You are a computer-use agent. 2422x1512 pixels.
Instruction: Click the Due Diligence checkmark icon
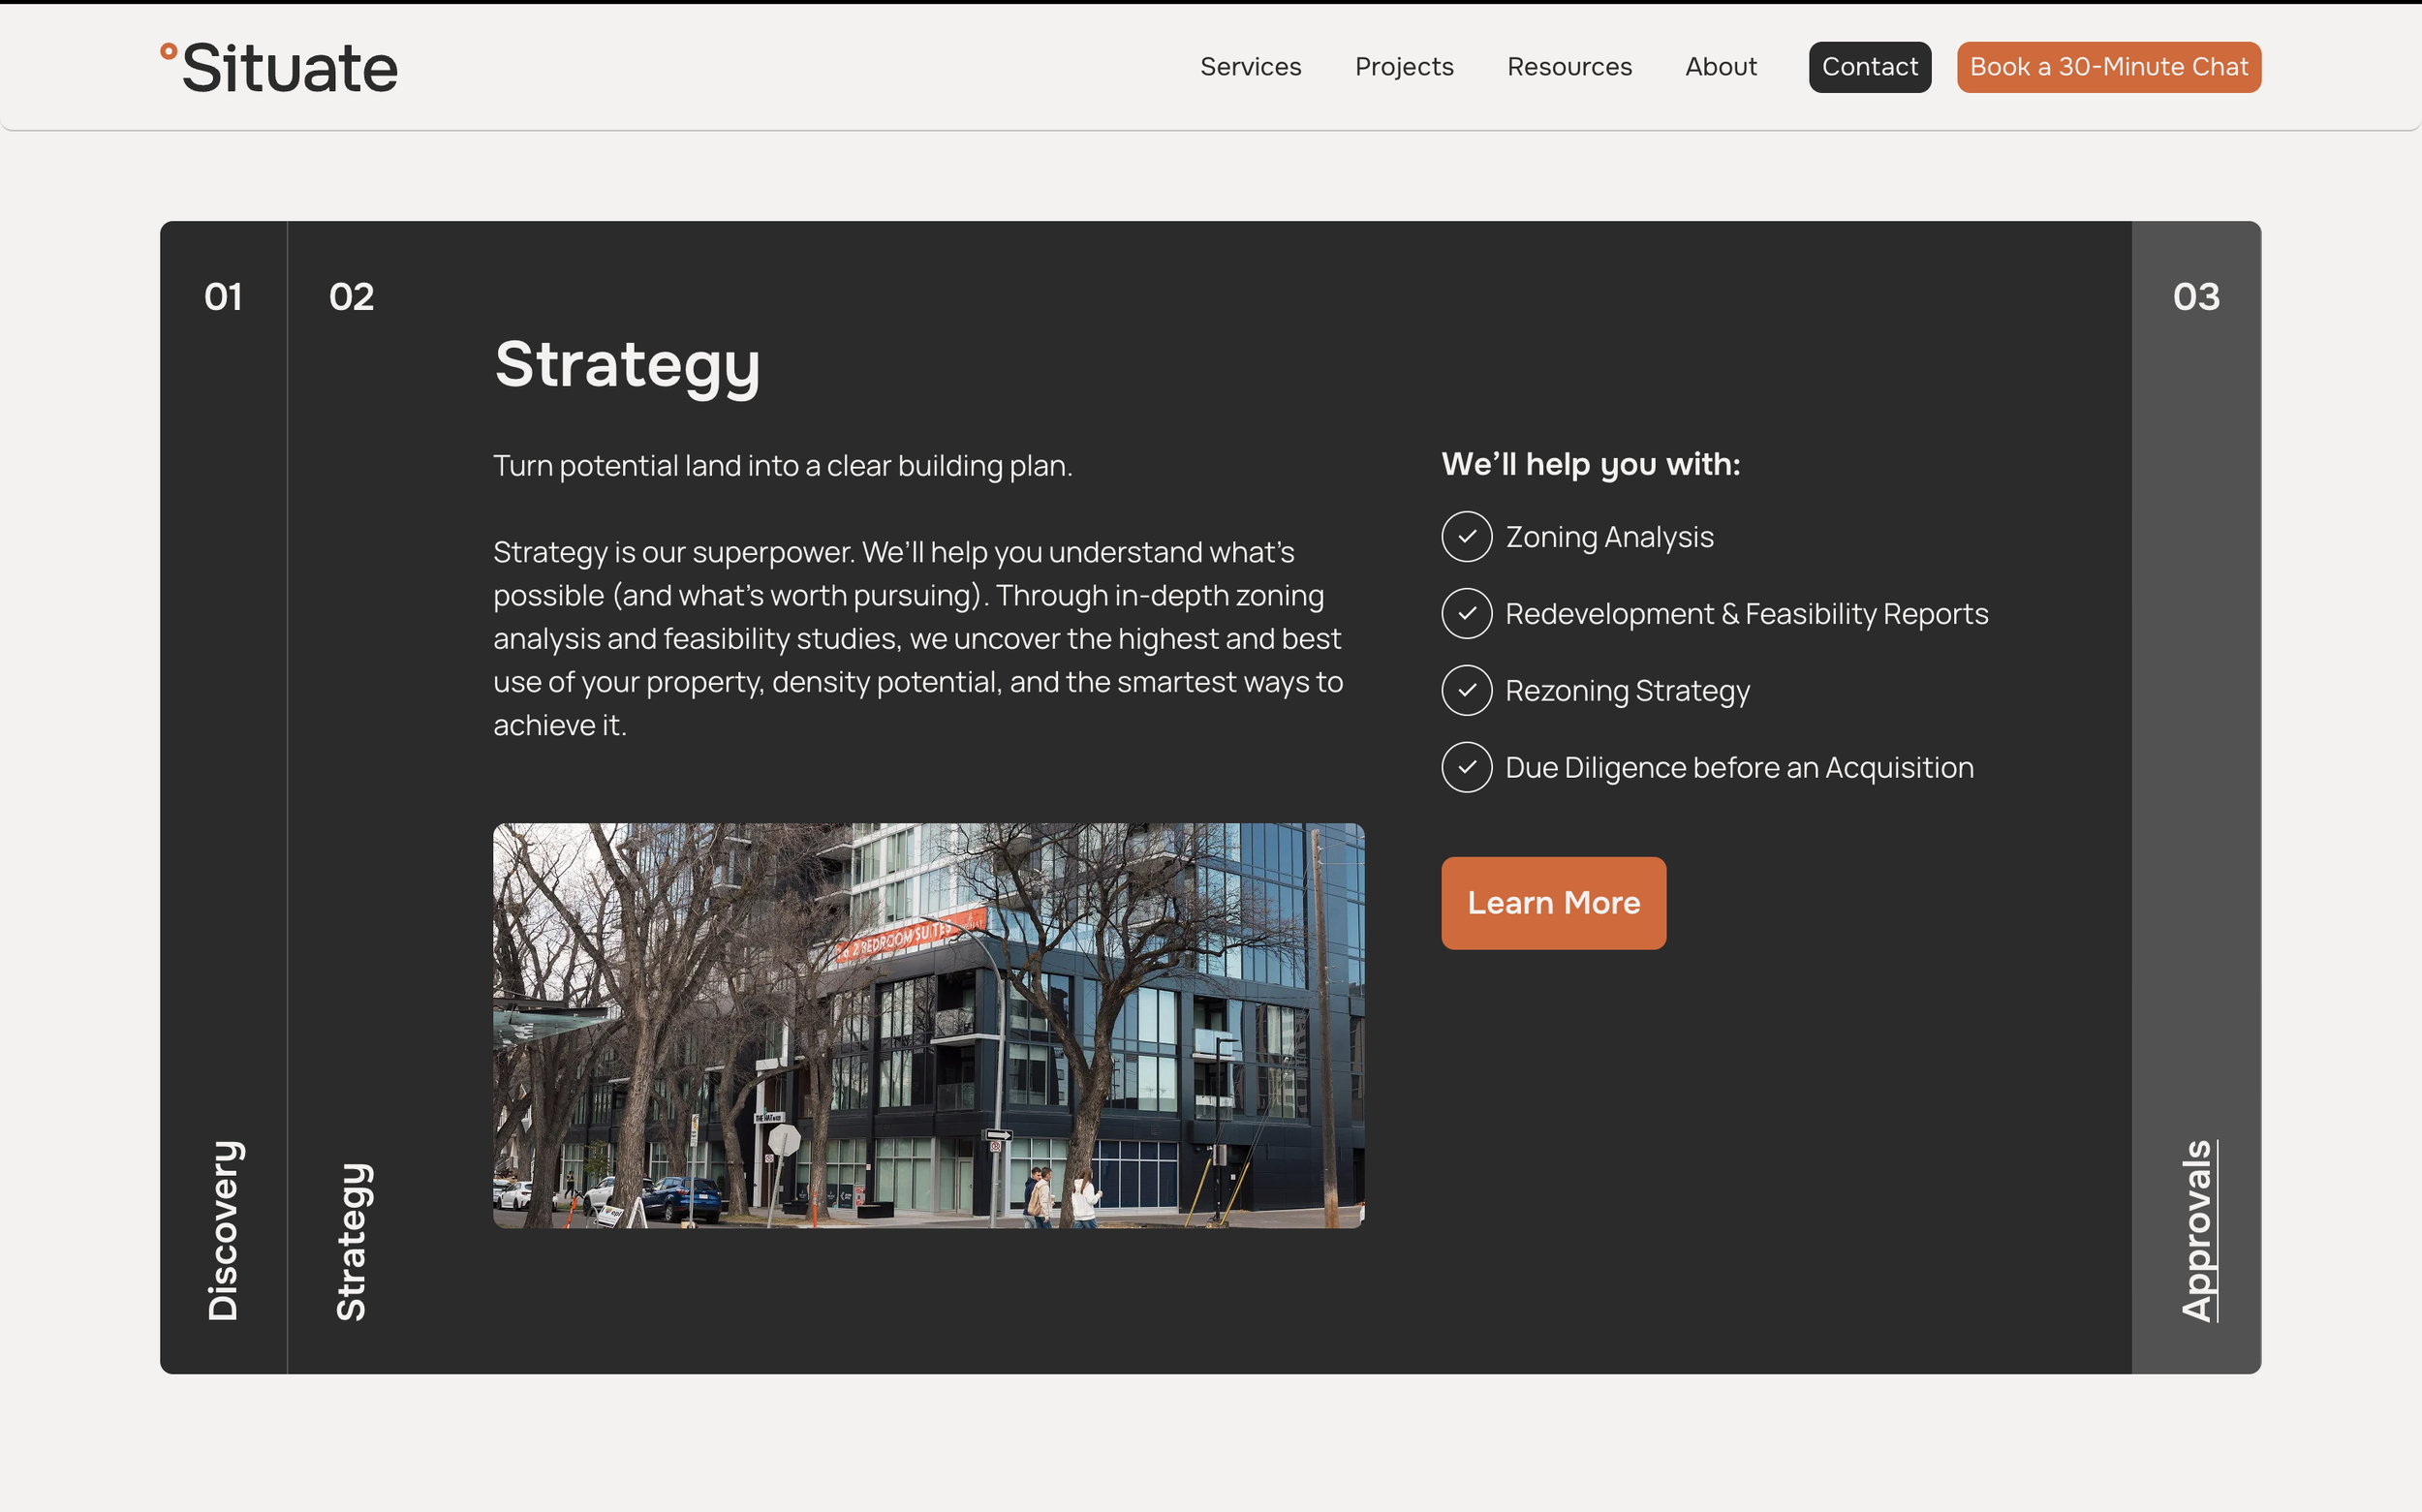[x=1466, y=768]
